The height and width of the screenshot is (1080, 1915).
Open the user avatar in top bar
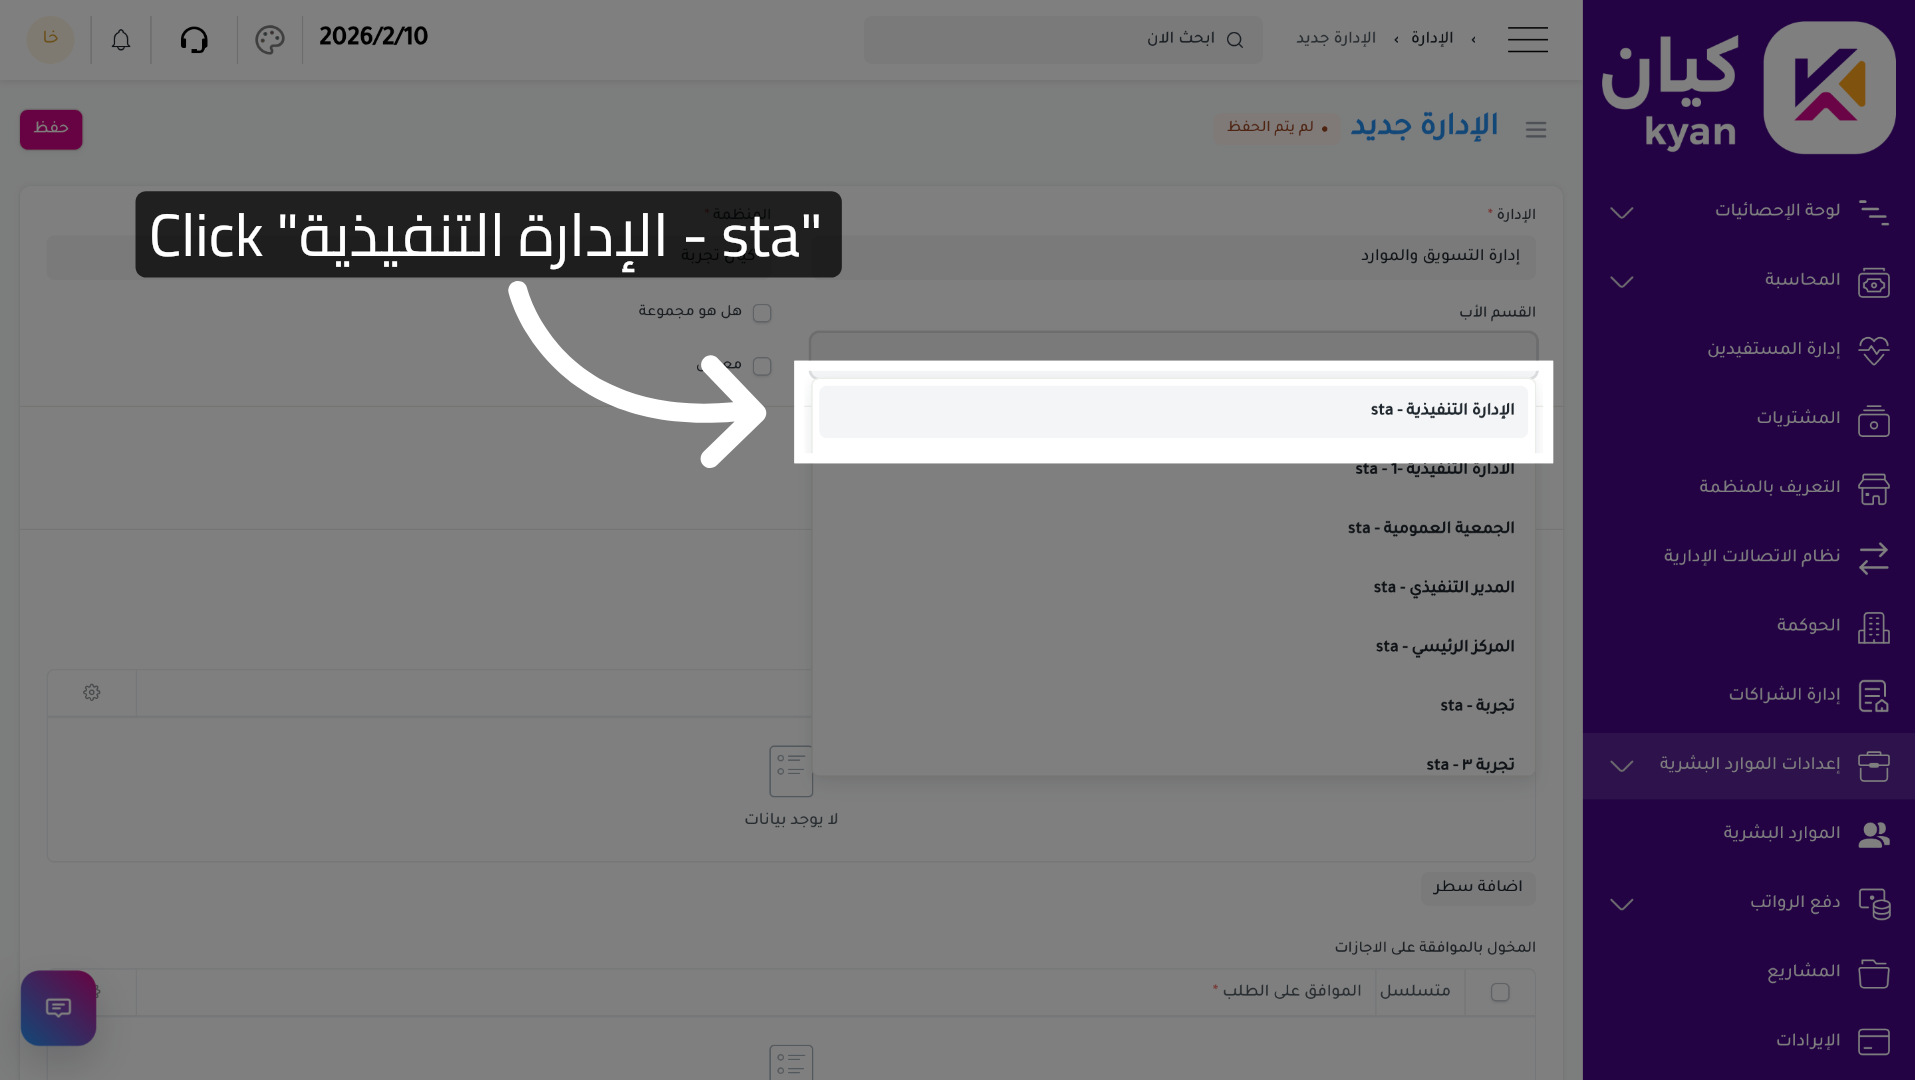[50, 40]
